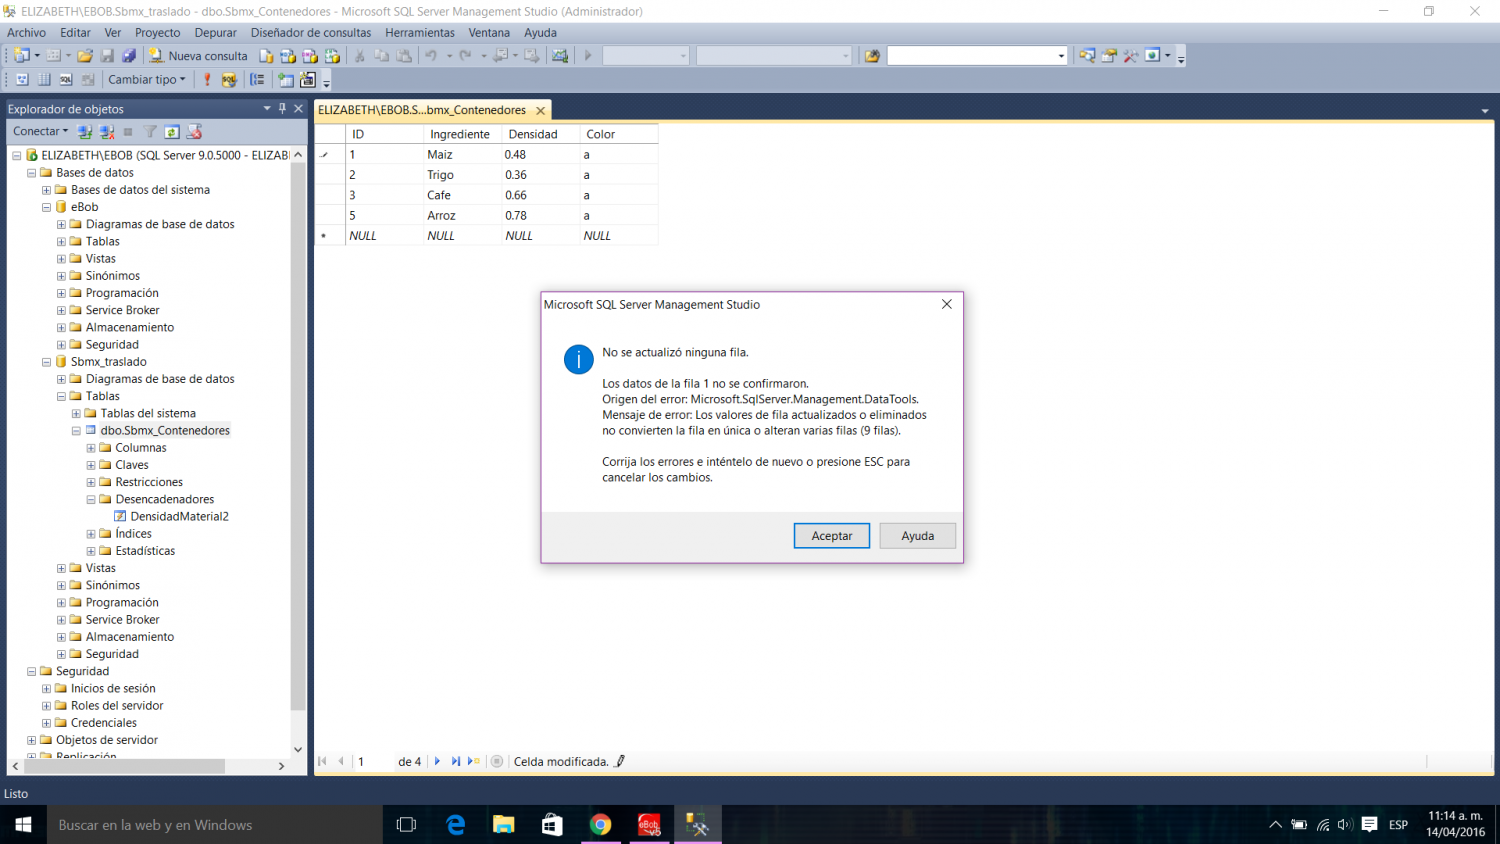Click the XMLA query icon

[332, 56]
